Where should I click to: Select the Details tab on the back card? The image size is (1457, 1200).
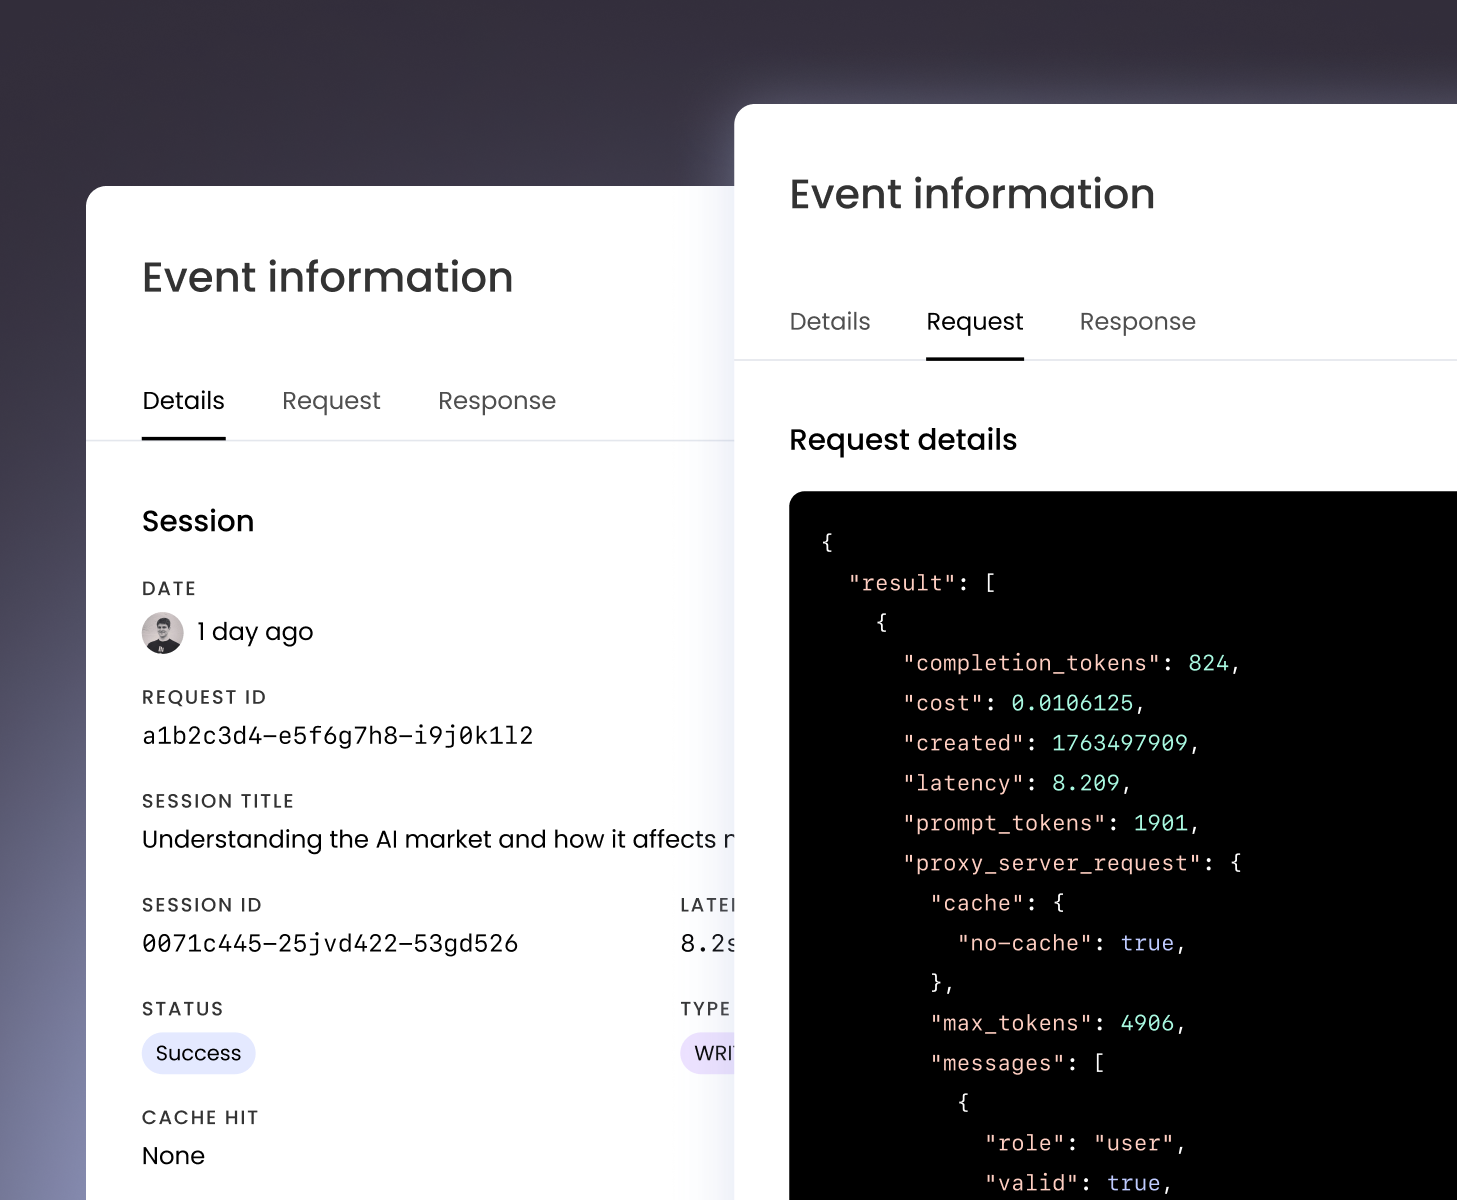(x=829, y=321)
